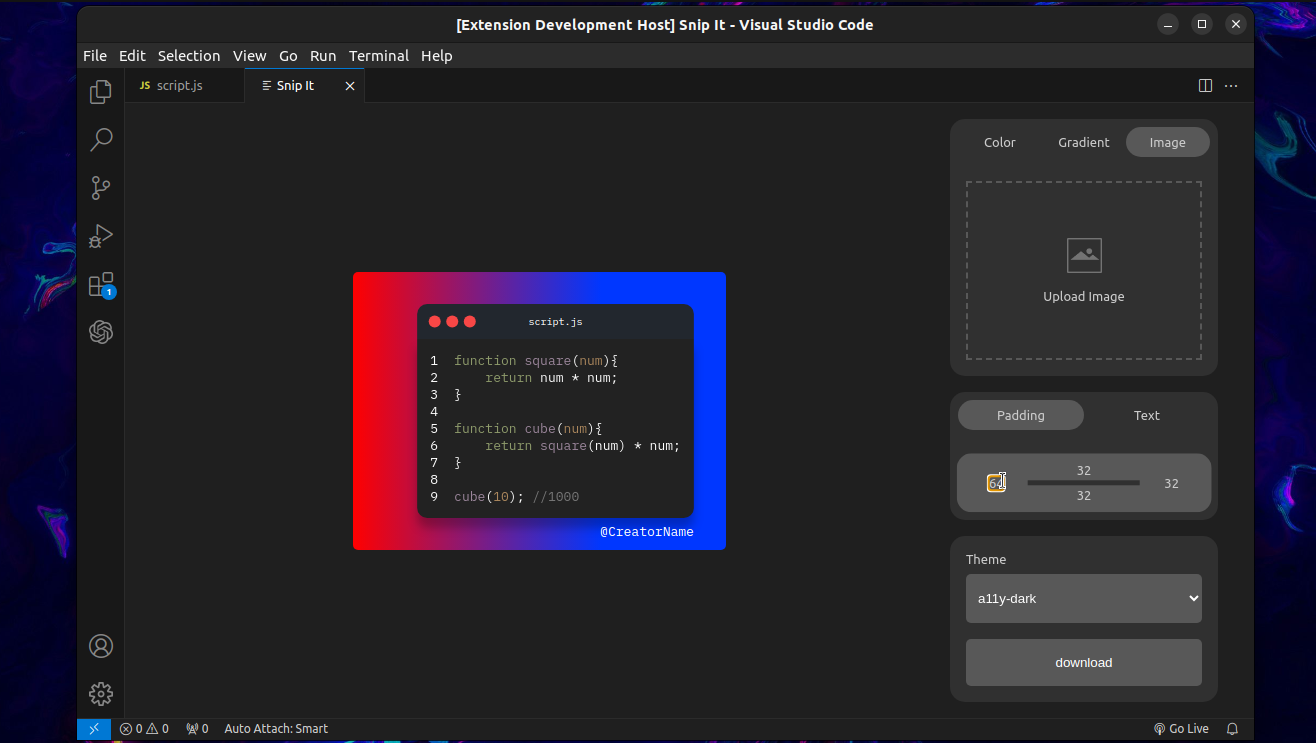The width and height of the screenshot is (1316, 743).
Task: Click the download button
Action: 1084,662
